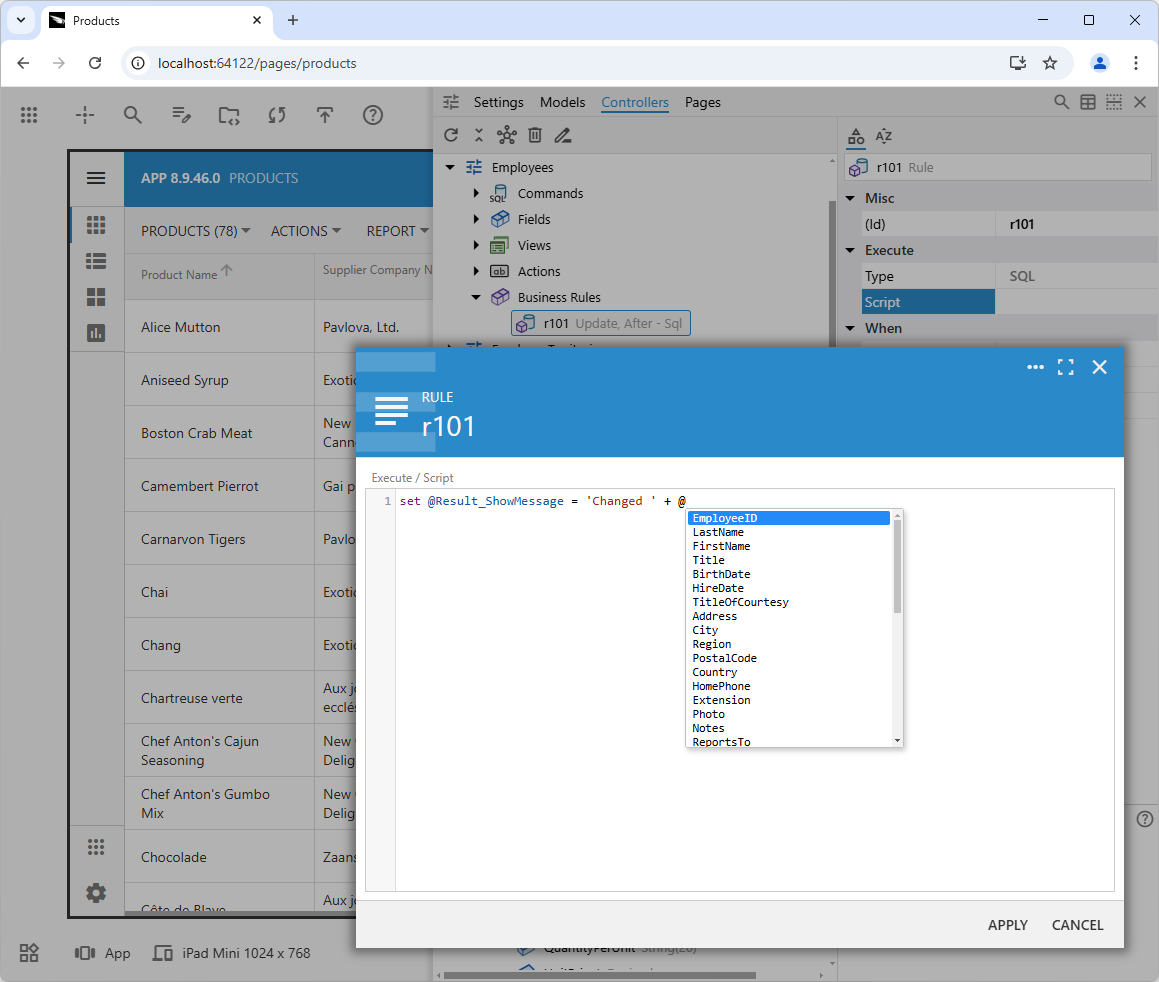This screenshot has width=1159, height=982.
Task: Switch to the Pages tab
Action: click(702, 102)
